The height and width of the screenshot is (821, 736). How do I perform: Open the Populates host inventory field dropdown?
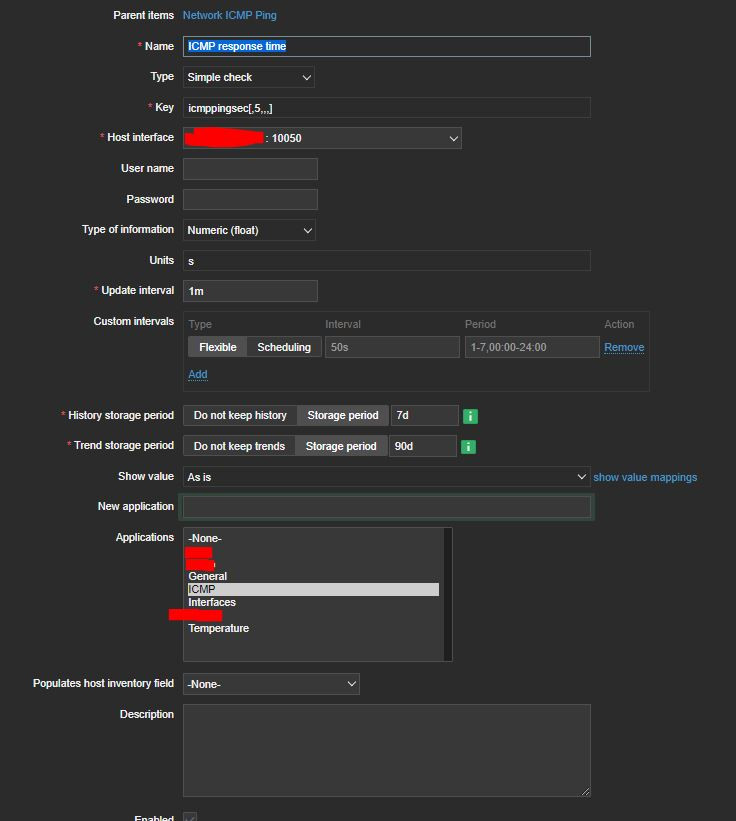click(270, 683)
